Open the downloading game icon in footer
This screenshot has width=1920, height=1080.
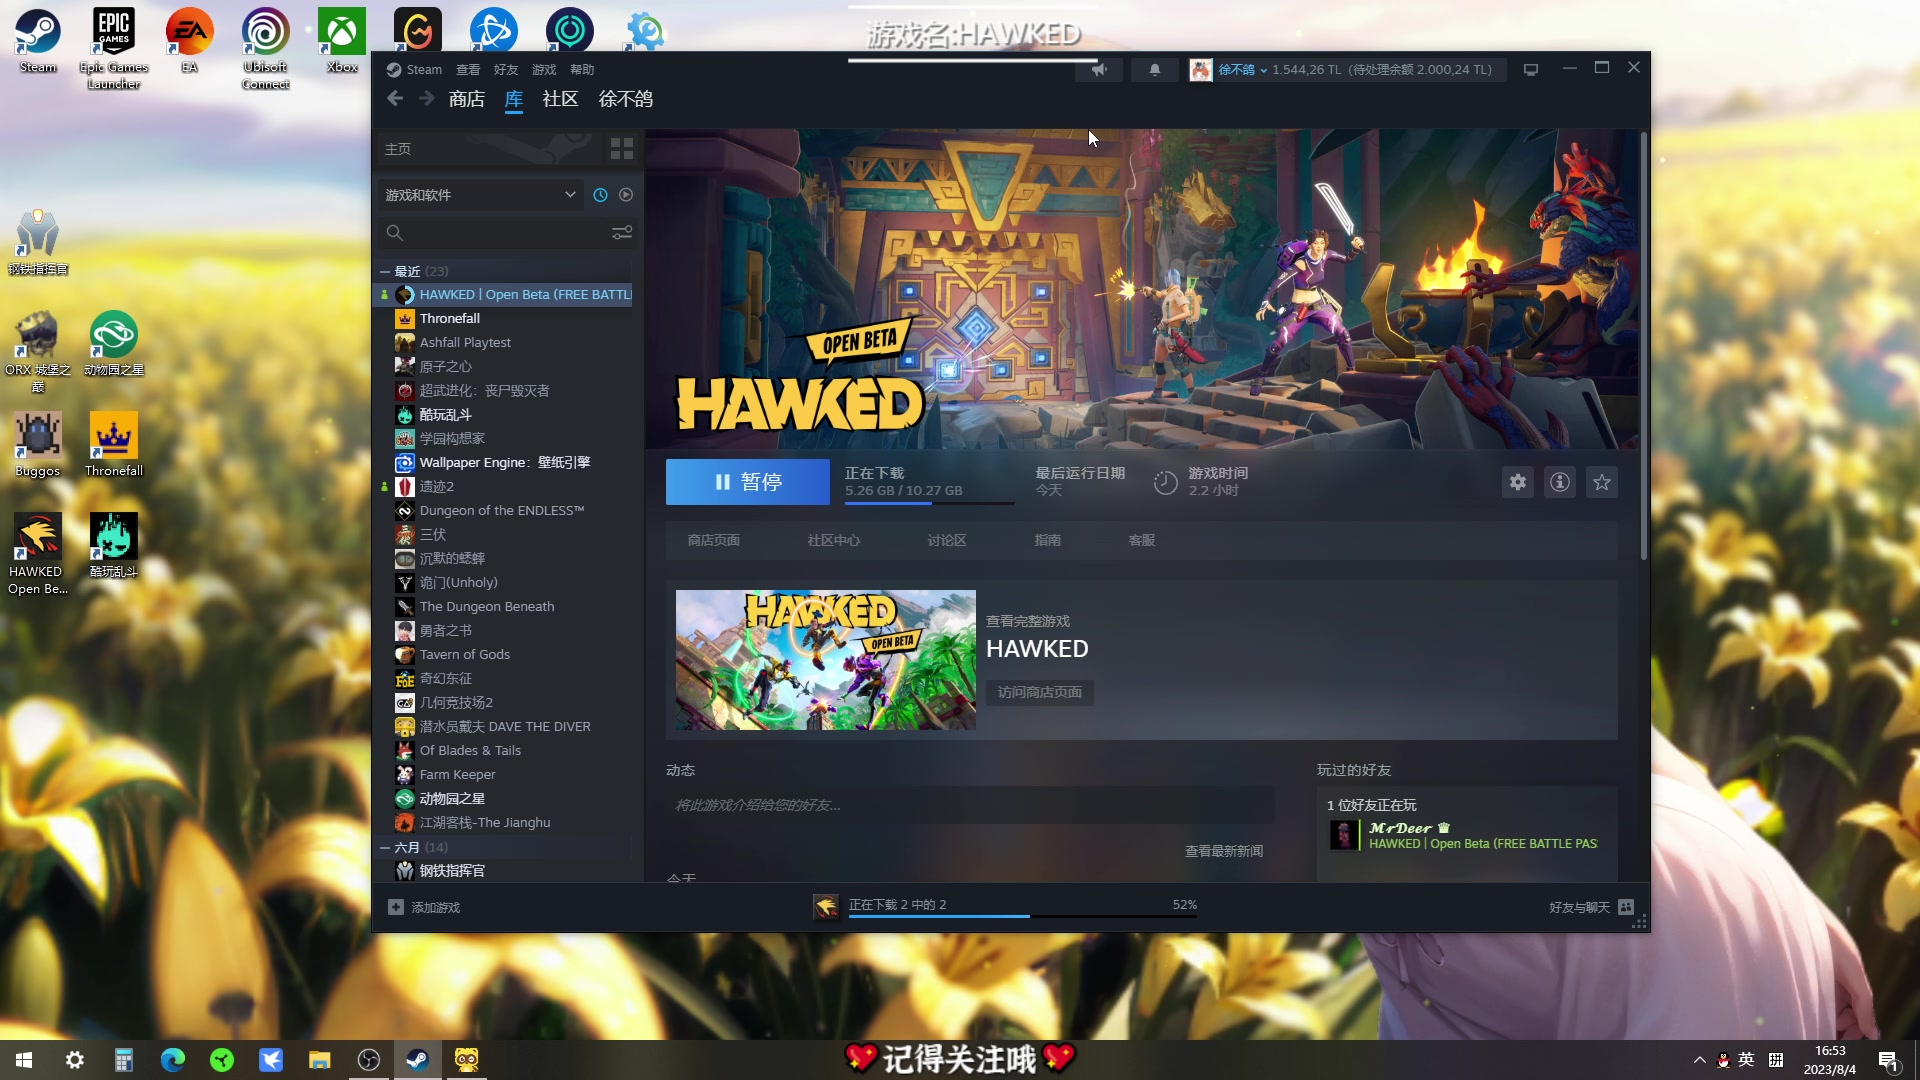(x=826, y=906)
